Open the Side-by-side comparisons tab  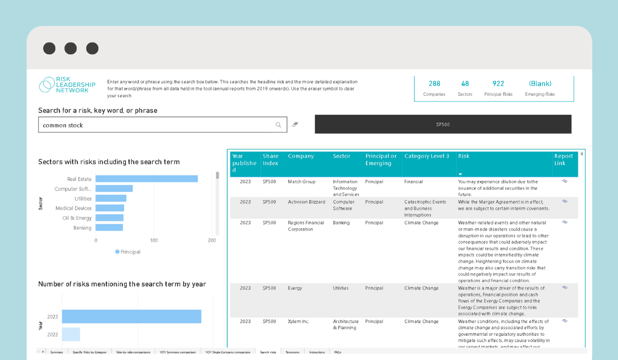(133, 352)
